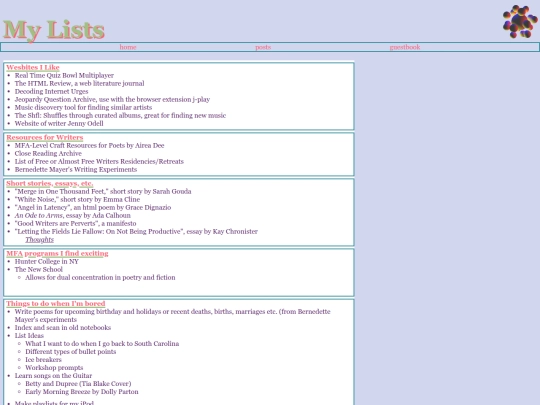Open the posts navigation link

click(x=263, y=47)
